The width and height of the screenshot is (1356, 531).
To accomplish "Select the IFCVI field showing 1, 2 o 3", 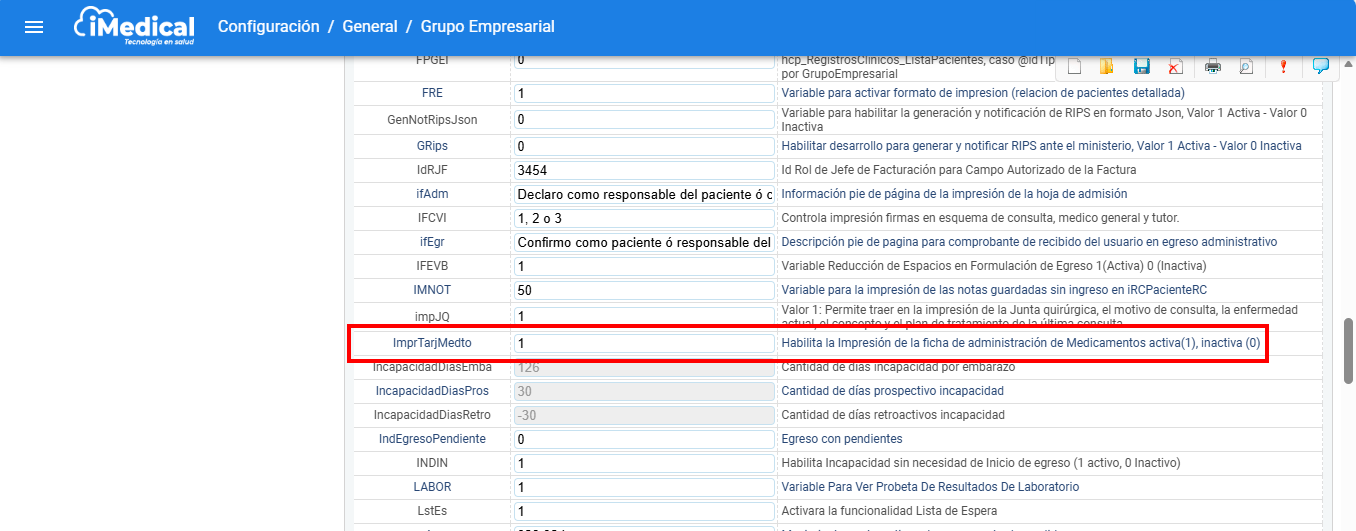I will [644, 218].
